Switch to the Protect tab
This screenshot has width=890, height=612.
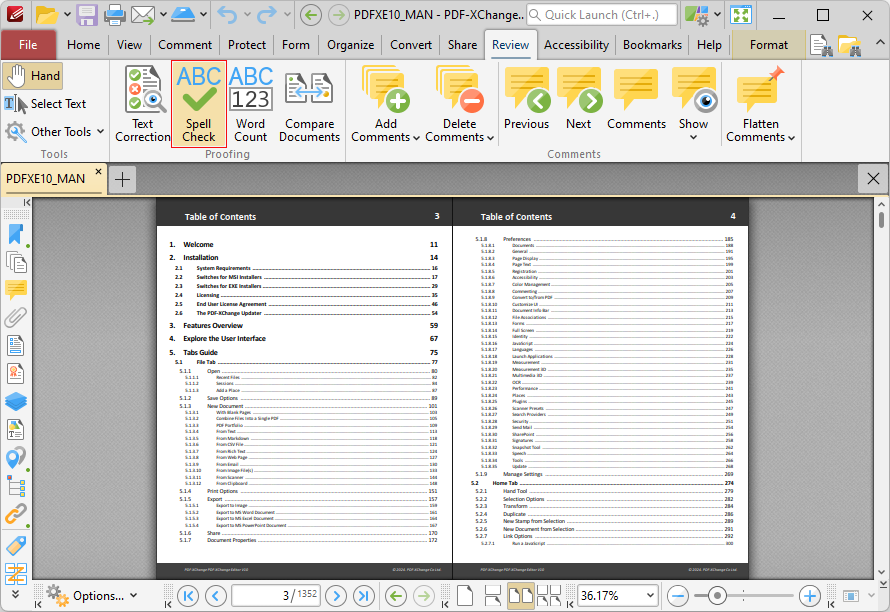247,45
